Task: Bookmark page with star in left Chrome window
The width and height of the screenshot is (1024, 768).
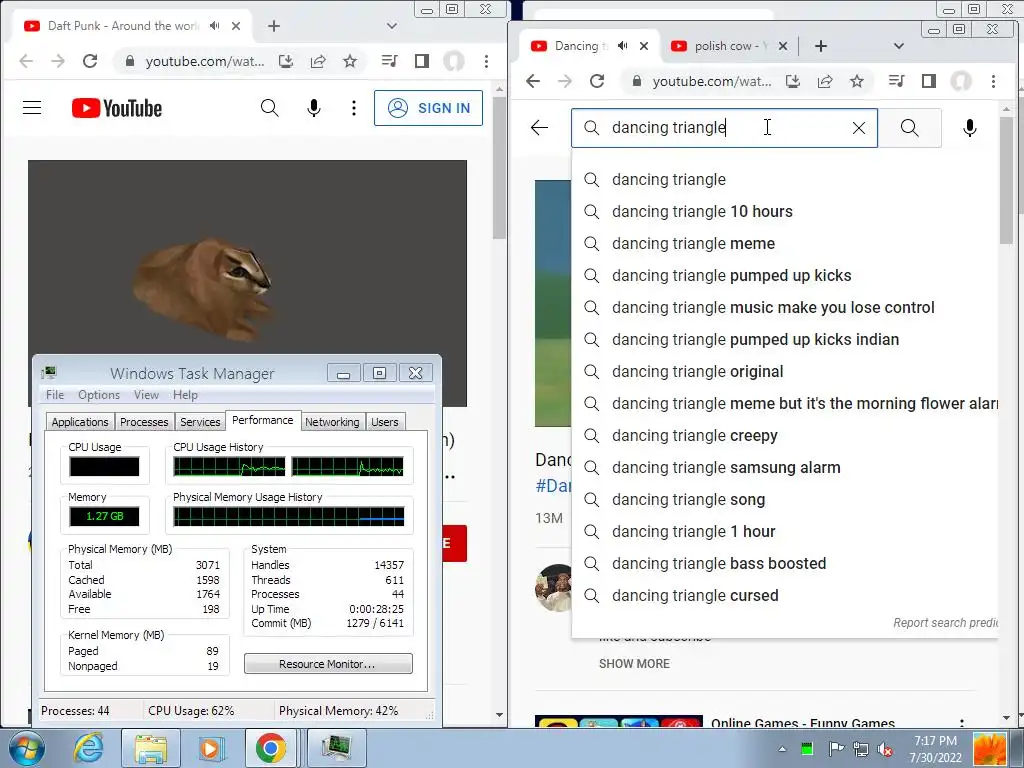Action: (x=350, y=61)
